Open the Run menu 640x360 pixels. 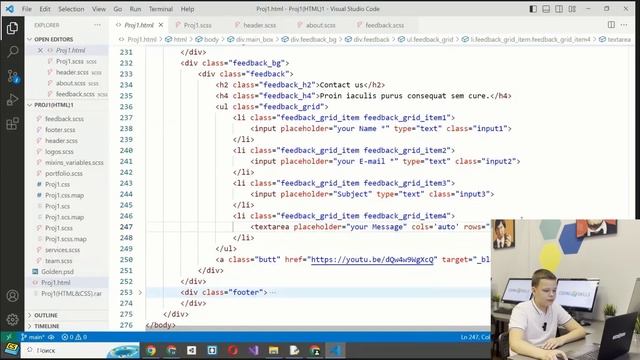click(135, 9)
